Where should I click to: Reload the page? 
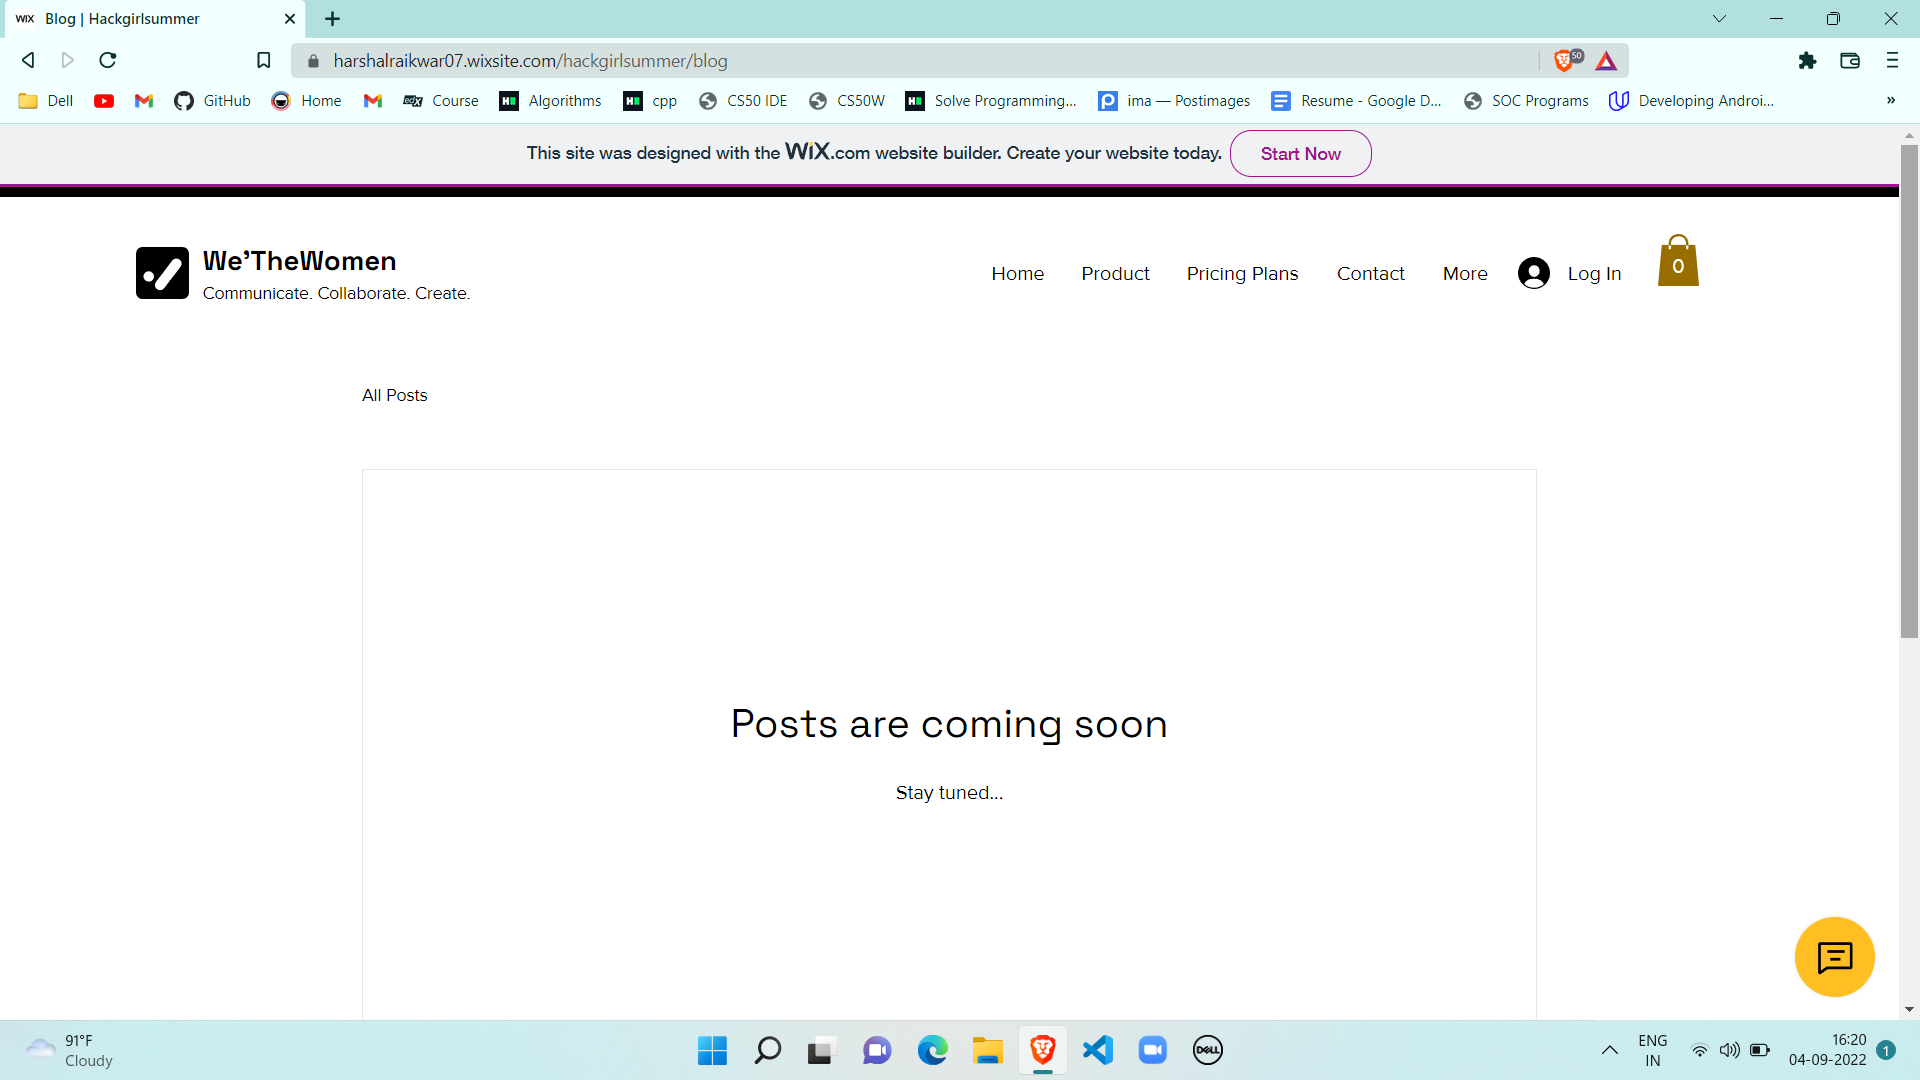tap(108, 61)
